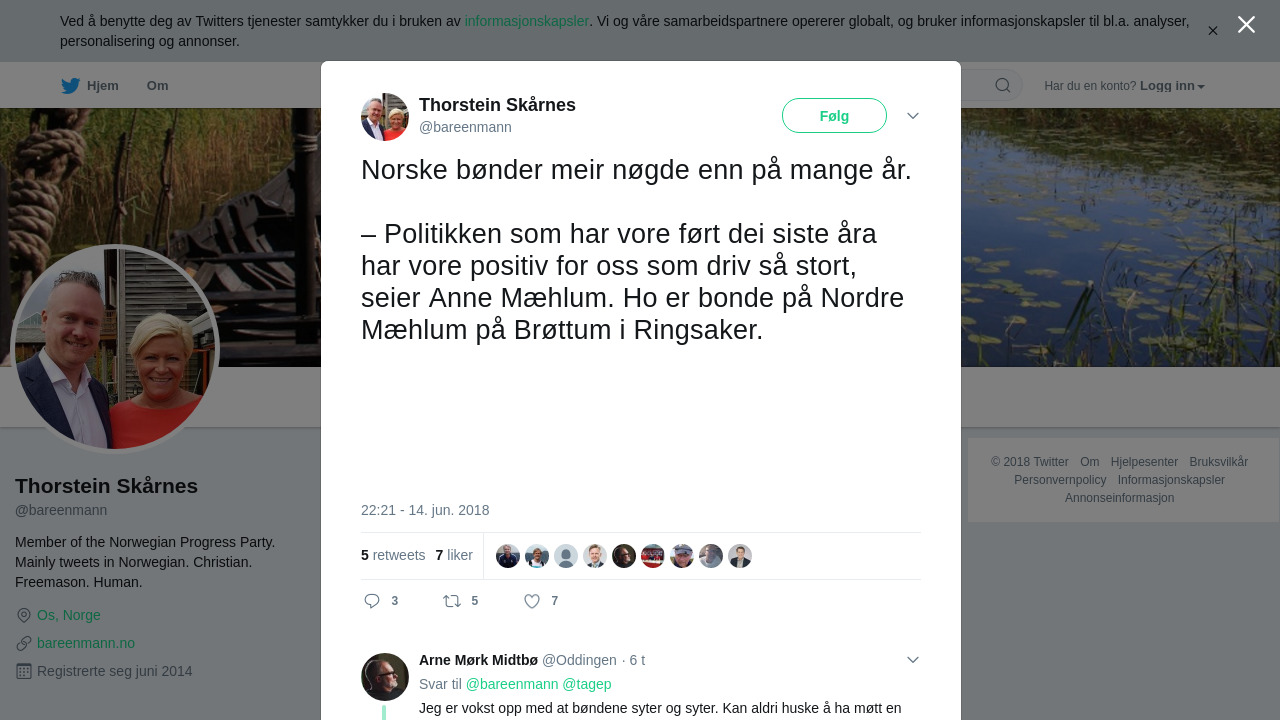The image size is (1280, 720).
Task: Dismiss the cookie notice with small x
Action: pyautogui.click(x=1213, y=31)
